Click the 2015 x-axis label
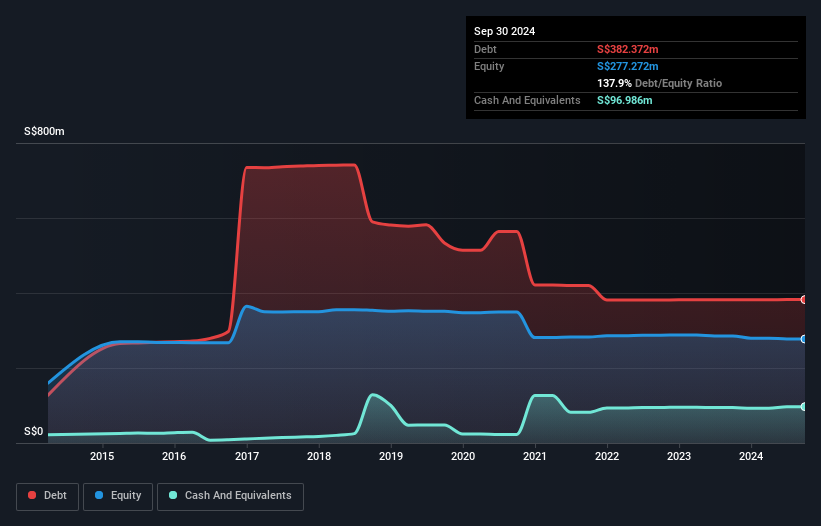 [102, 456]
